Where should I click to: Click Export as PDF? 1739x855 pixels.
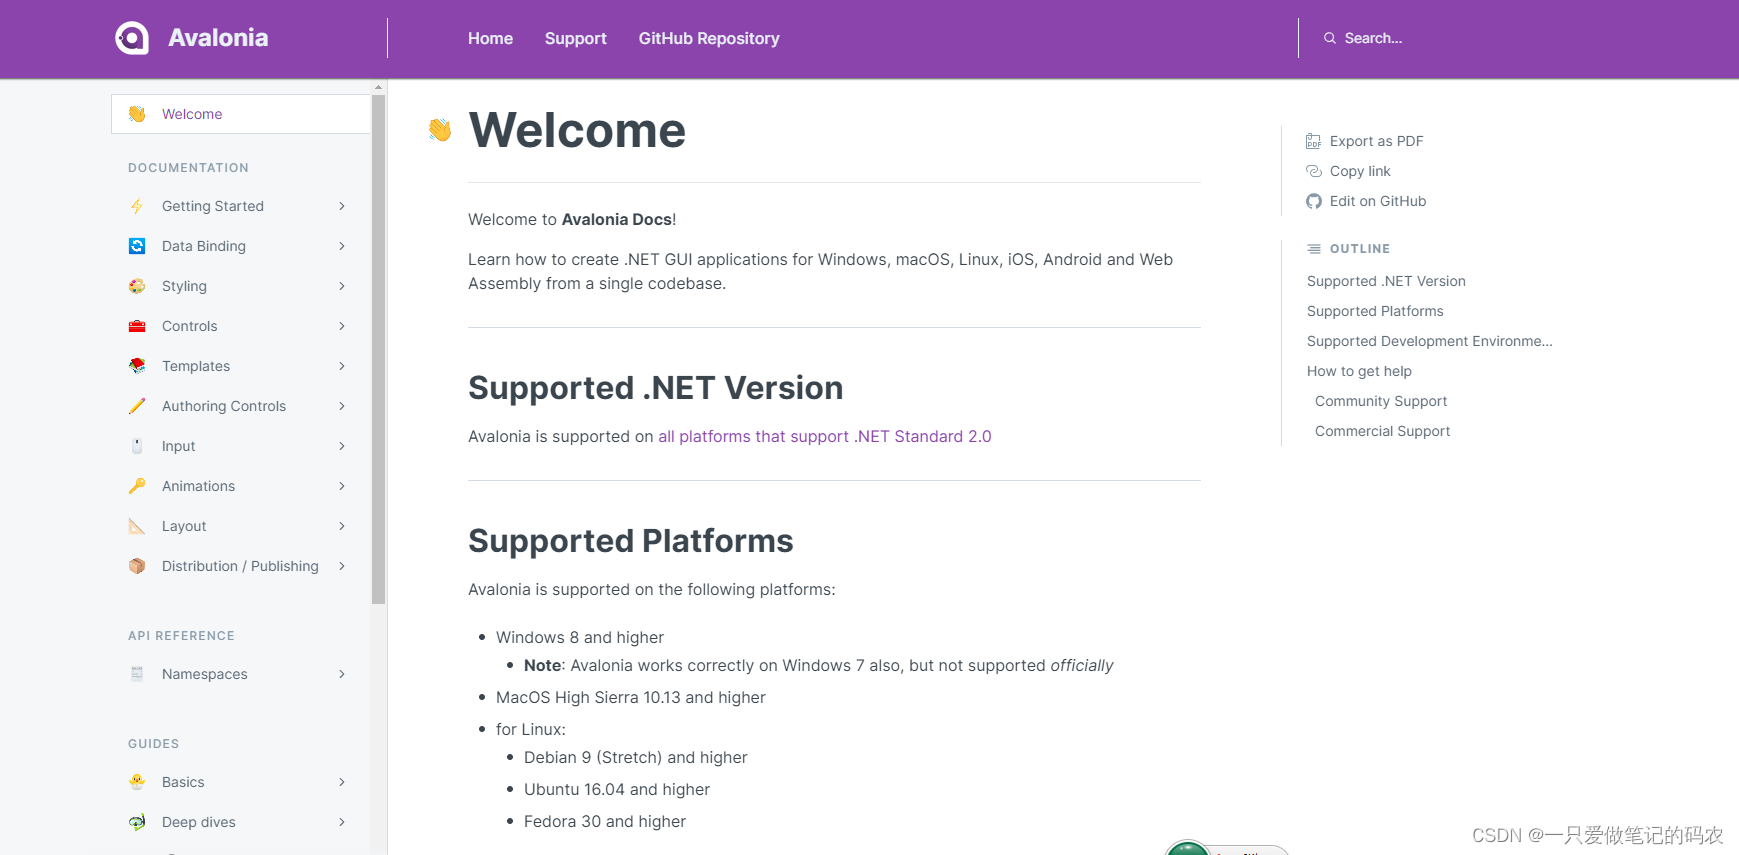coord(1376,141)
